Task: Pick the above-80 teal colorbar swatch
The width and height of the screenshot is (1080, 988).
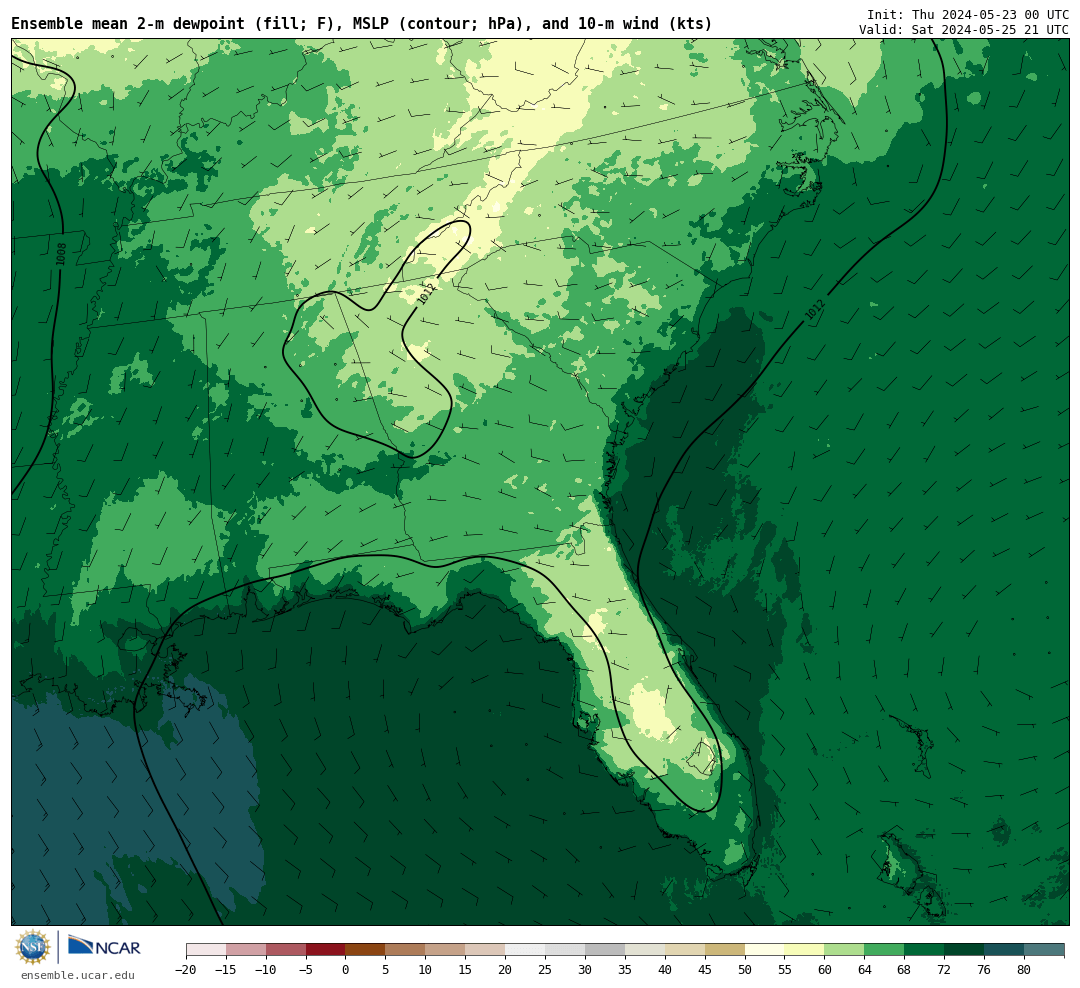Action: (x=1045, y=950)
